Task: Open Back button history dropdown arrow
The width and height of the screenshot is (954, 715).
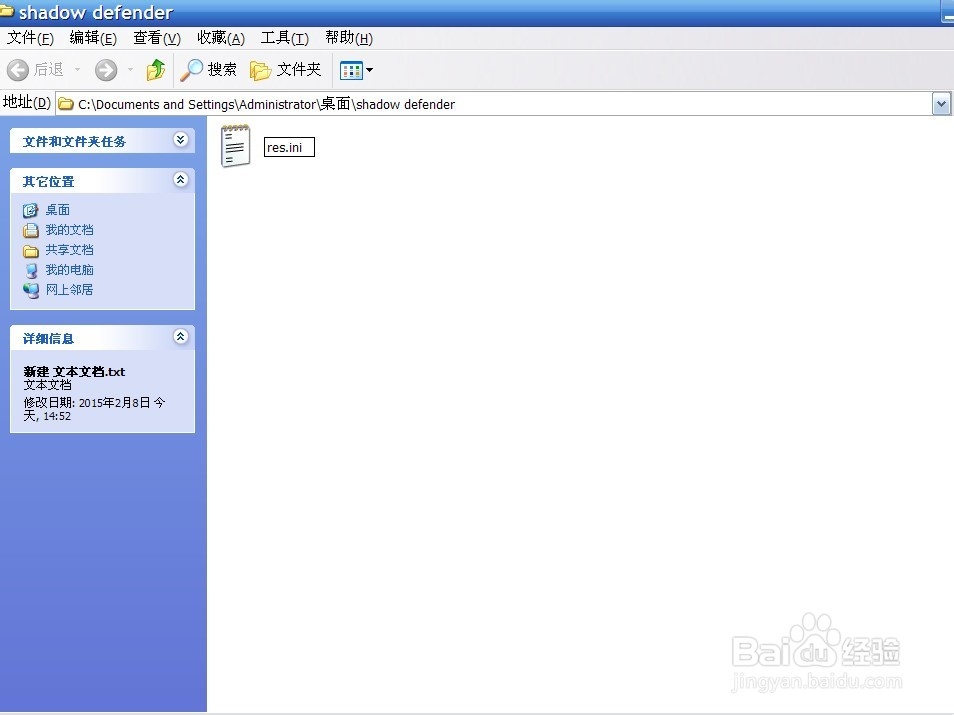Action: tap(77, 70)
